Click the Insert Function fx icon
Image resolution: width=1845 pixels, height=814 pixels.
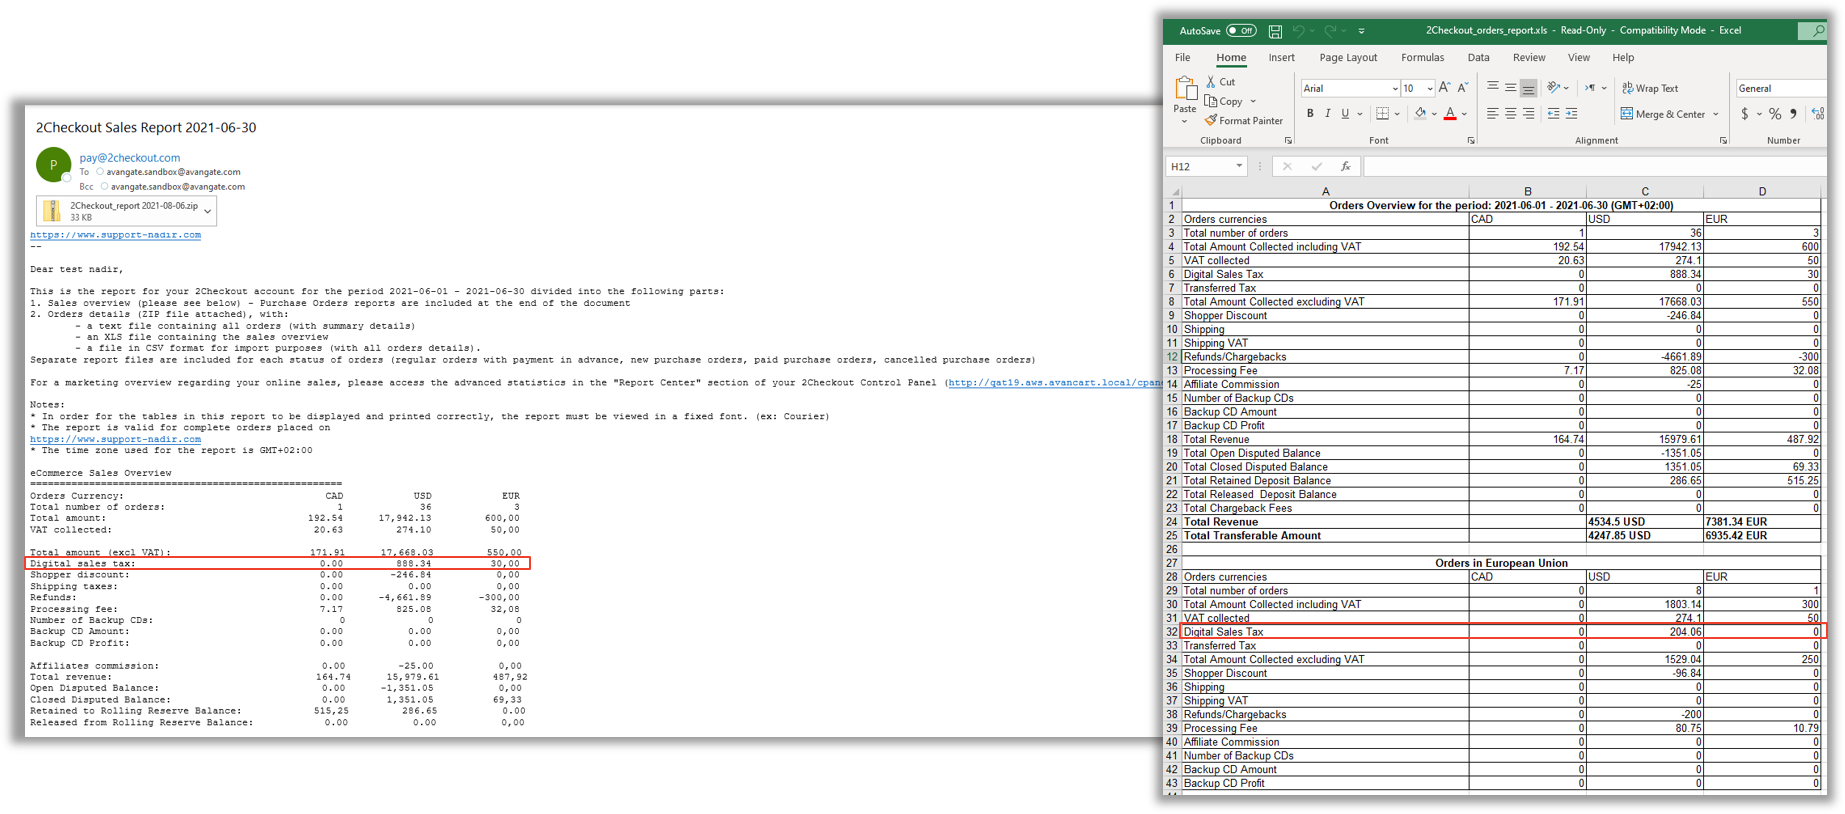point(1346,167)
